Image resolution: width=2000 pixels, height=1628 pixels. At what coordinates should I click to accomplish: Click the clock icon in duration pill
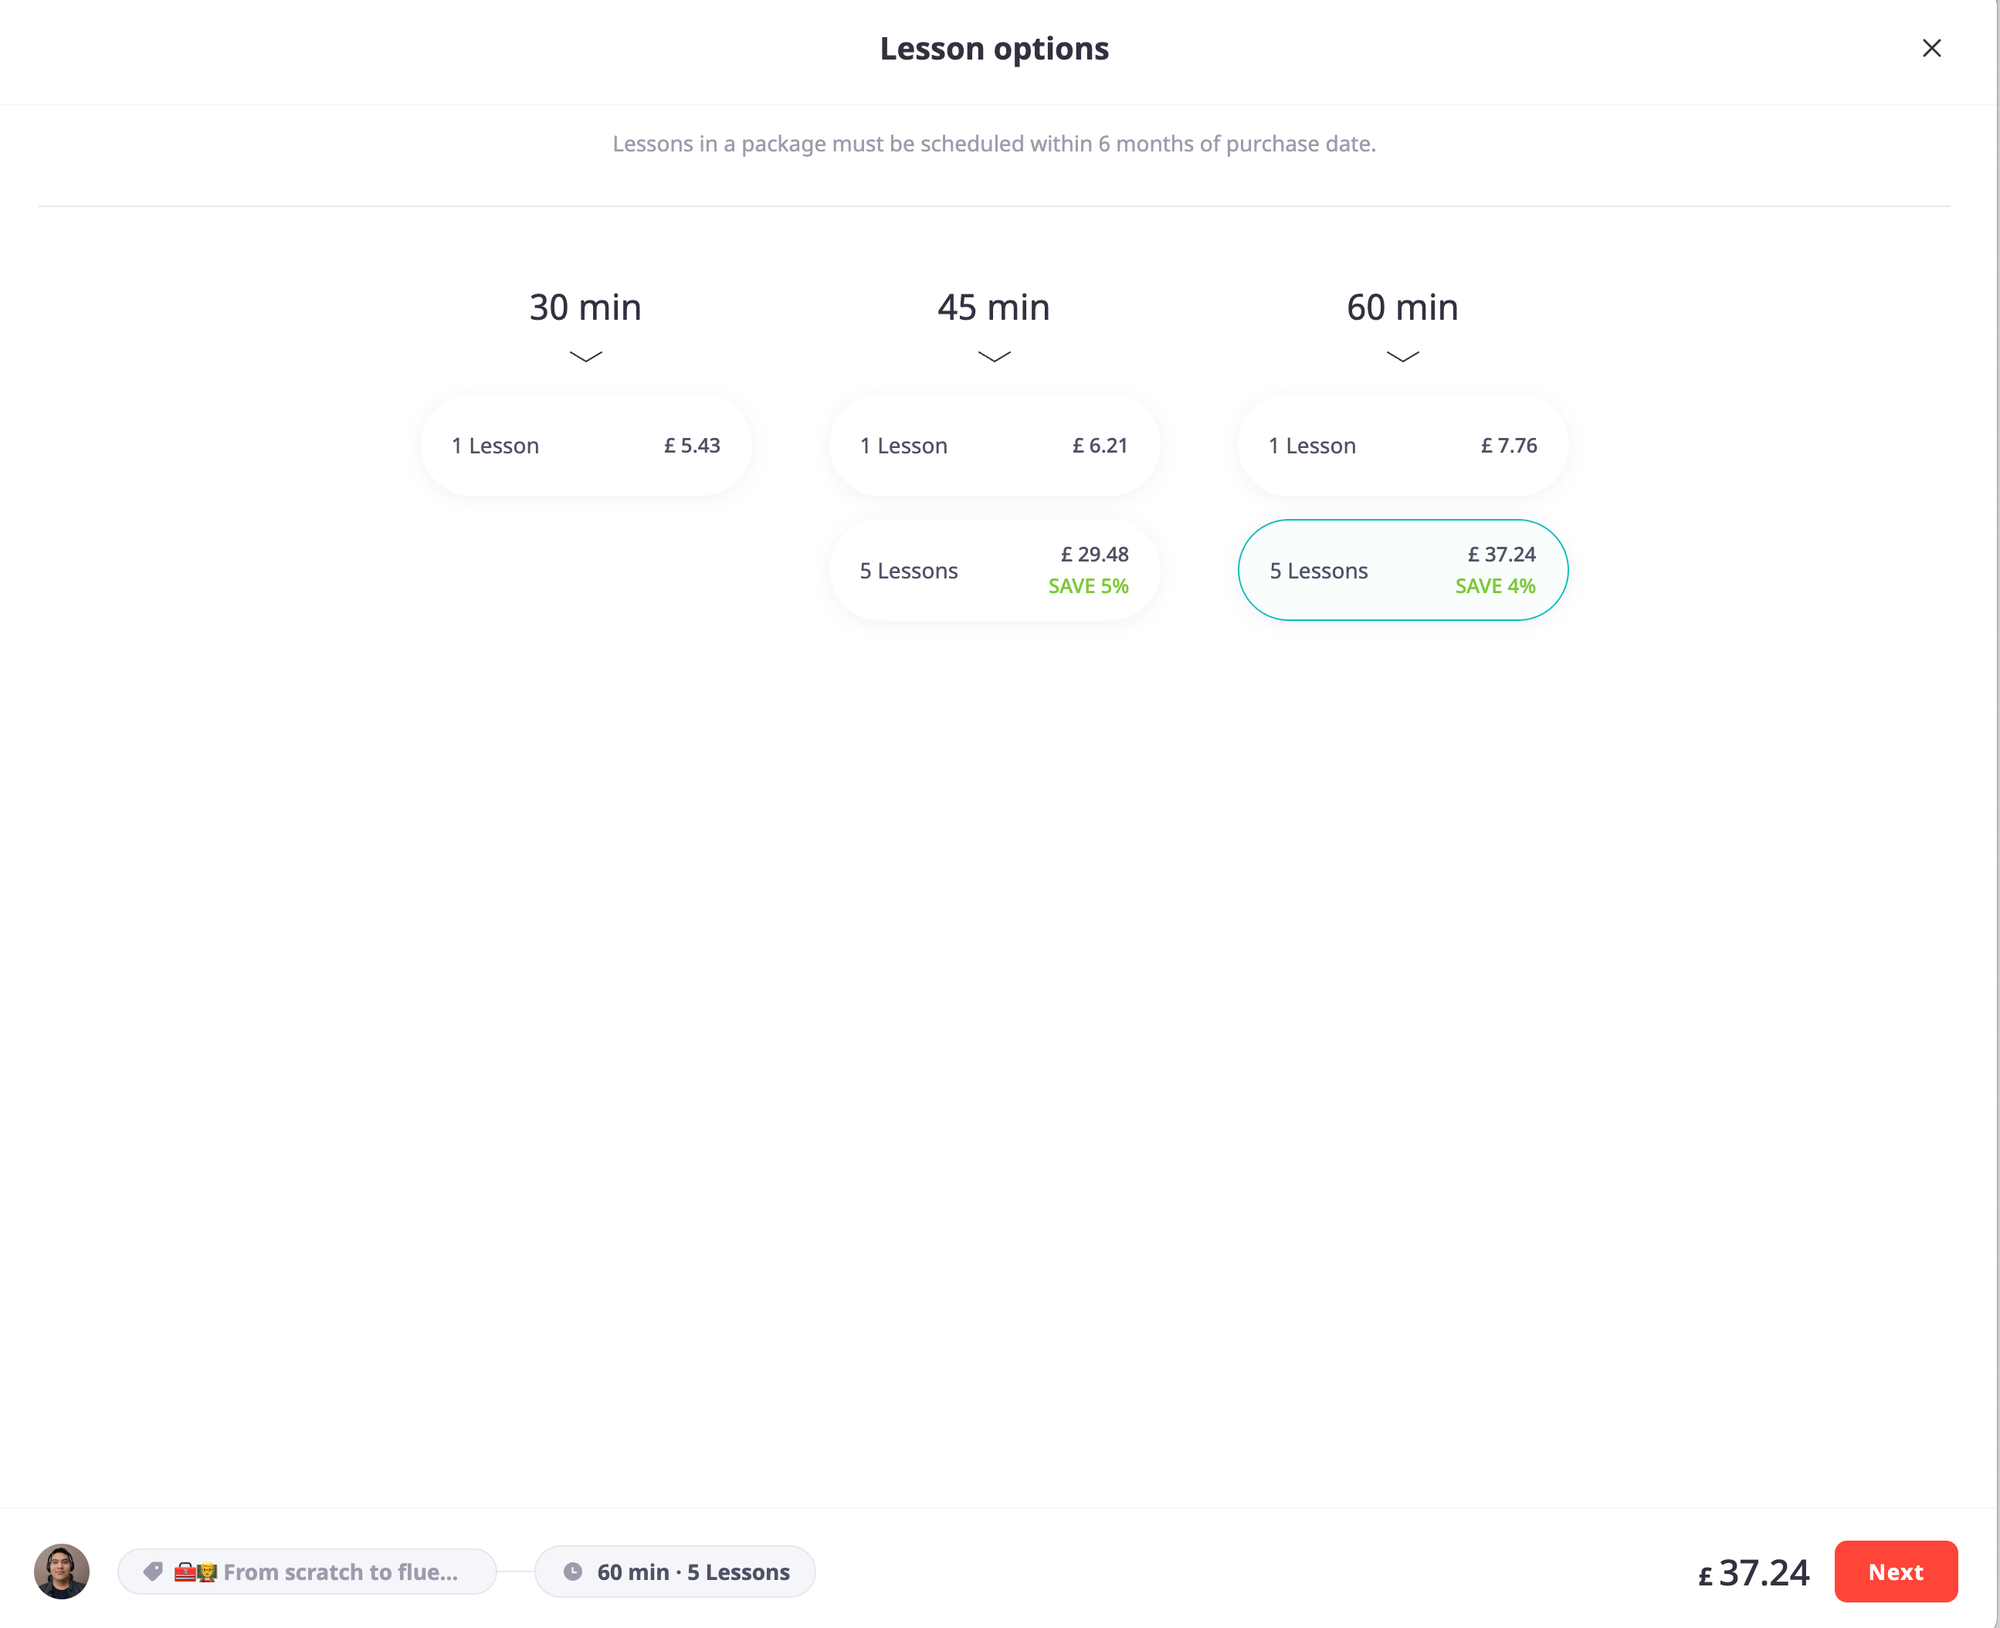click(573, 1571)
